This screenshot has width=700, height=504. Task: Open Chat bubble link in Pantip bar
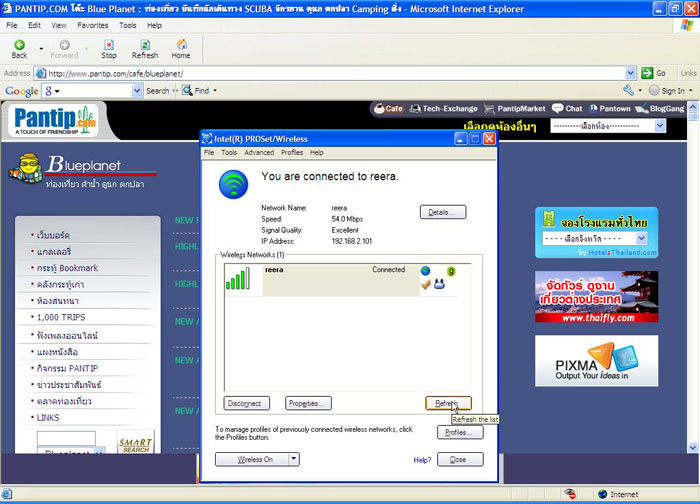pos(567,108)
